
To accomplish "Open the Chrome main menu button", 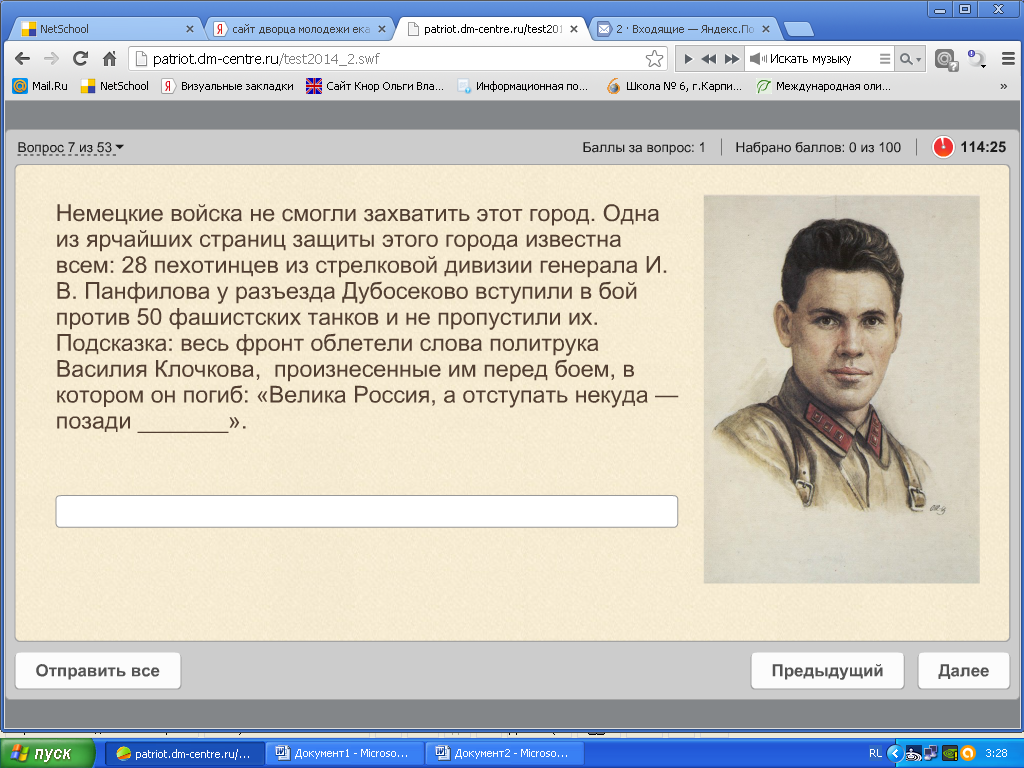I will (1008, 59).
